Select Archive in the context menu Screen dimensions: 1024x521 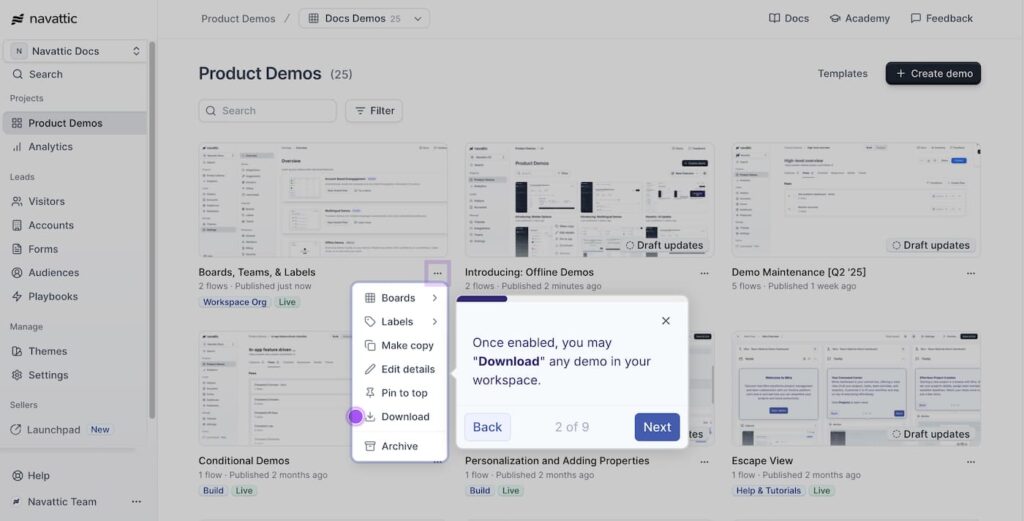click(400, 446)
